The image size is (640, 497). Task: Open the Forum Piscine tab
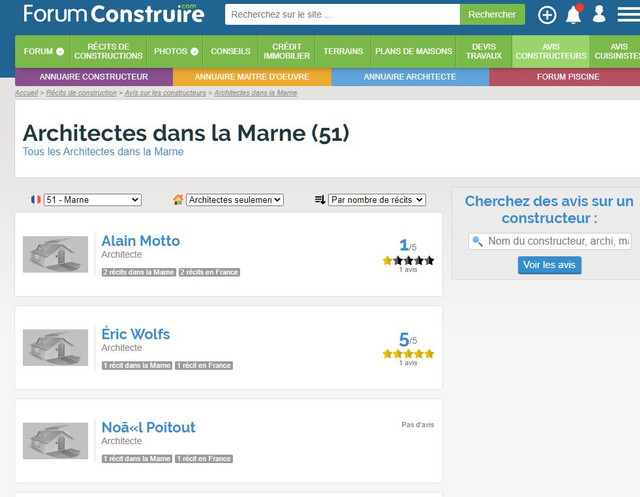[x=566, y=77]
